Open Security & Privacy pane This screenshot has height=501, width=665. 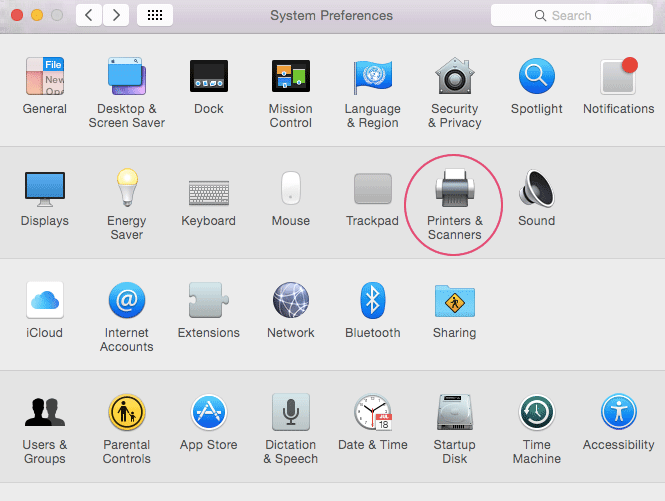(x=455, y=78)
